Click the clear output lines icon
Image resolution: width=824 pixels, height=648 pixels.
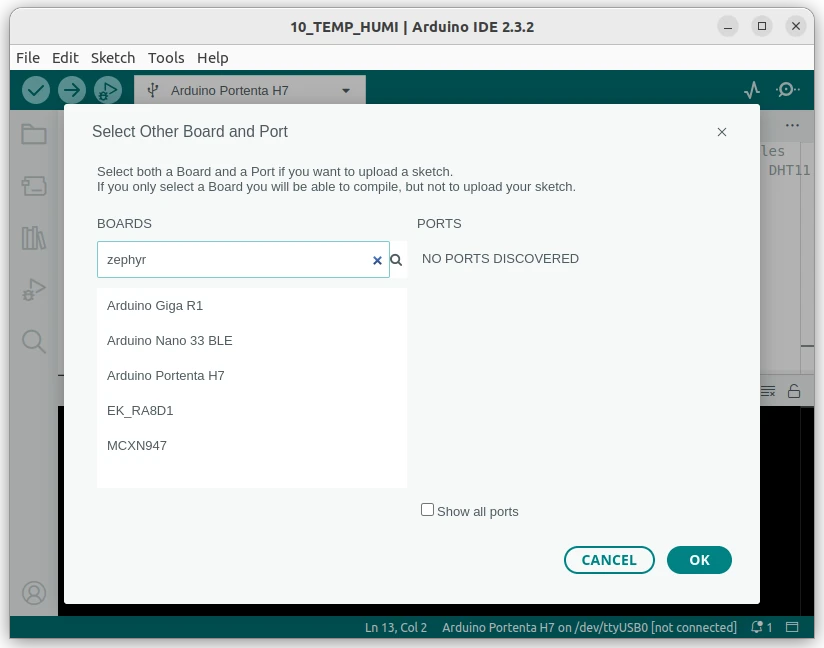768,391
